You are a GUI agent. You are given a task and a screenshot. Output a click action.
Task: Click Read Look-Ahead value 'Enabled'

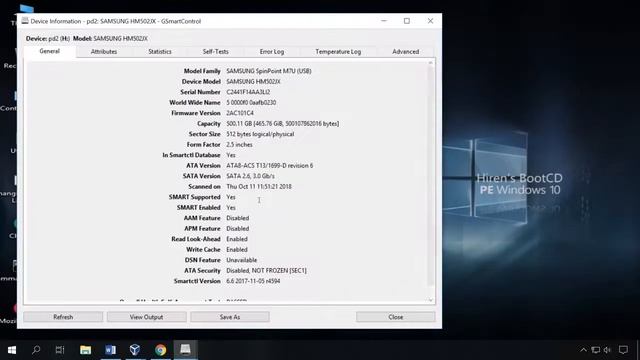pos(237,239)
